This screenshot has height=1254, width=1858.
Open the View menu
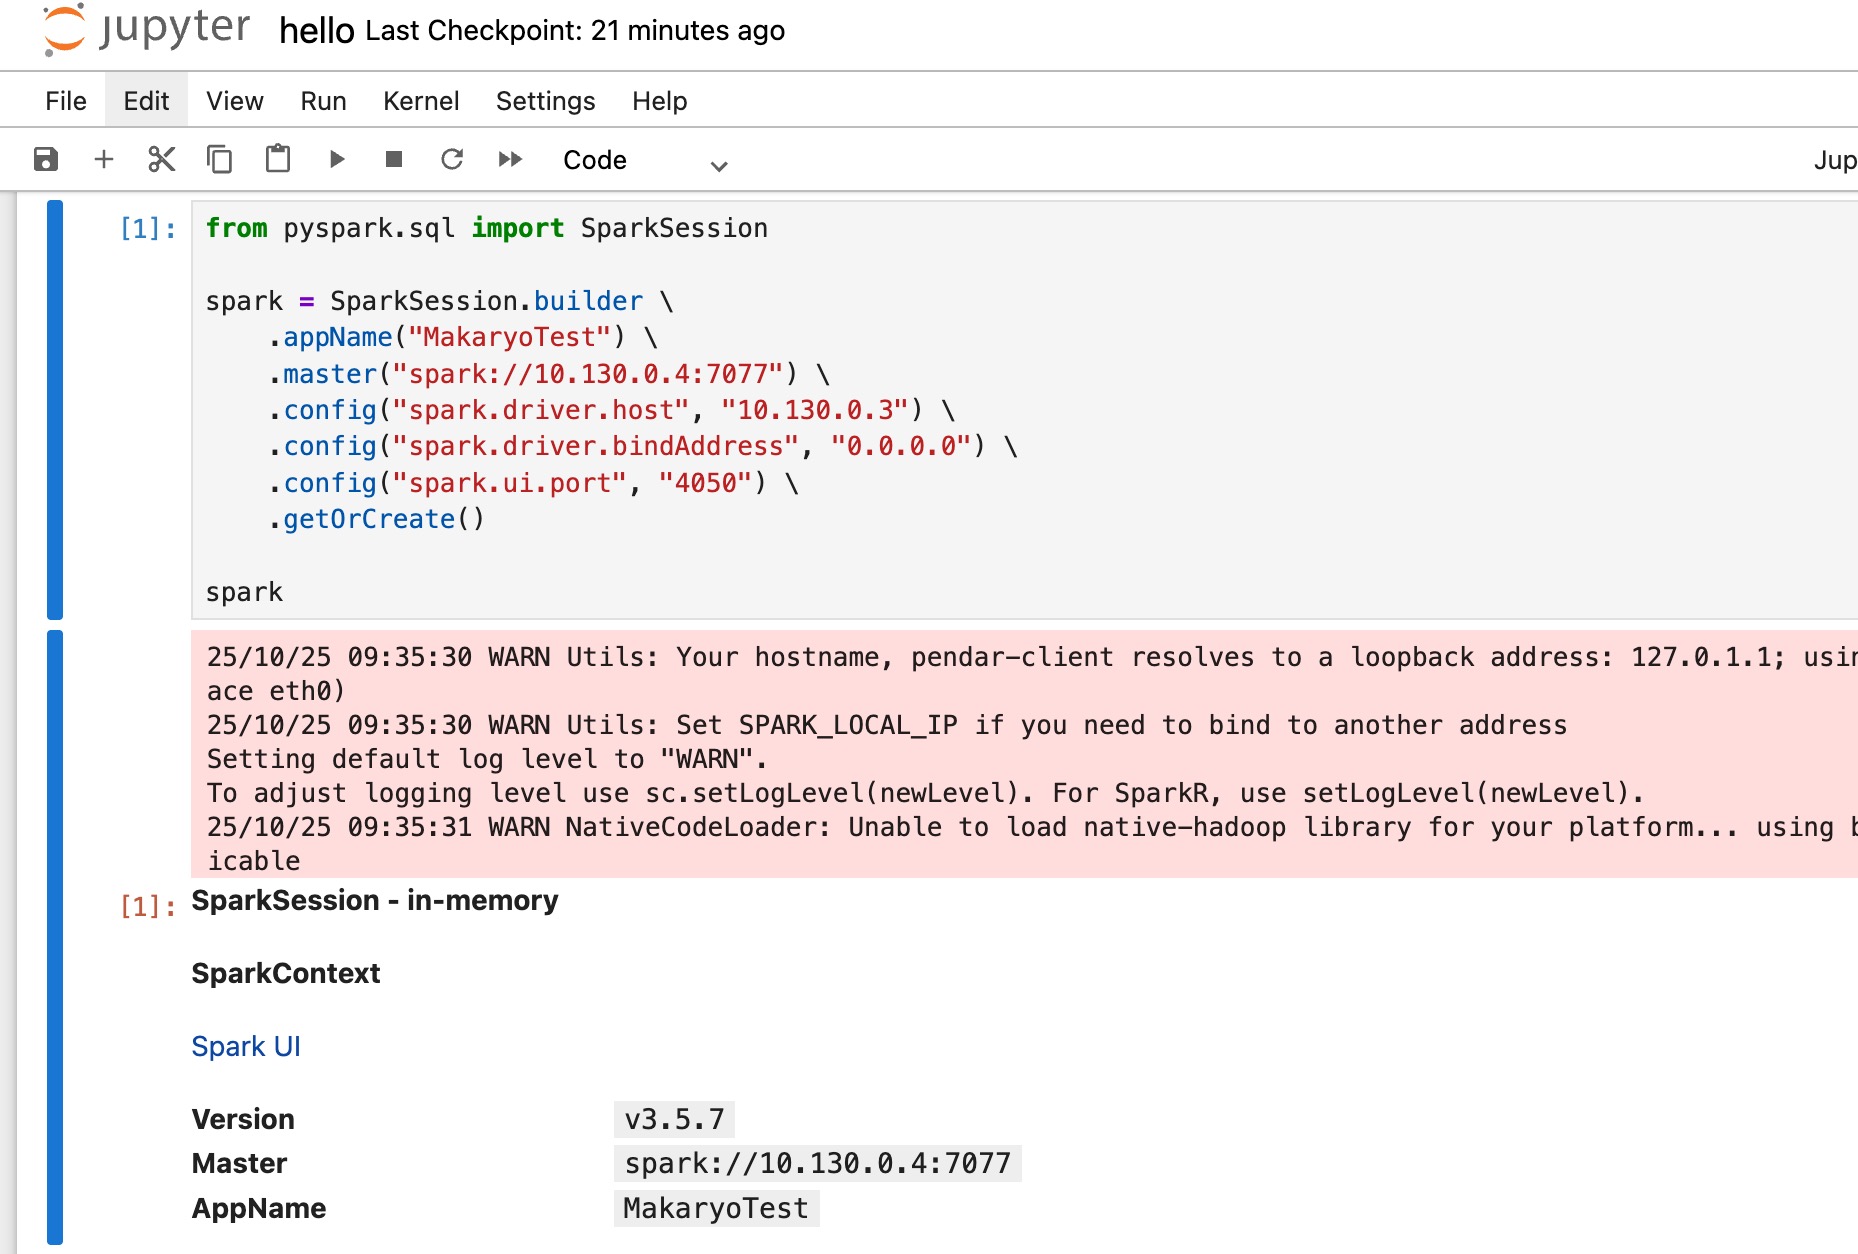pos(235,101)
